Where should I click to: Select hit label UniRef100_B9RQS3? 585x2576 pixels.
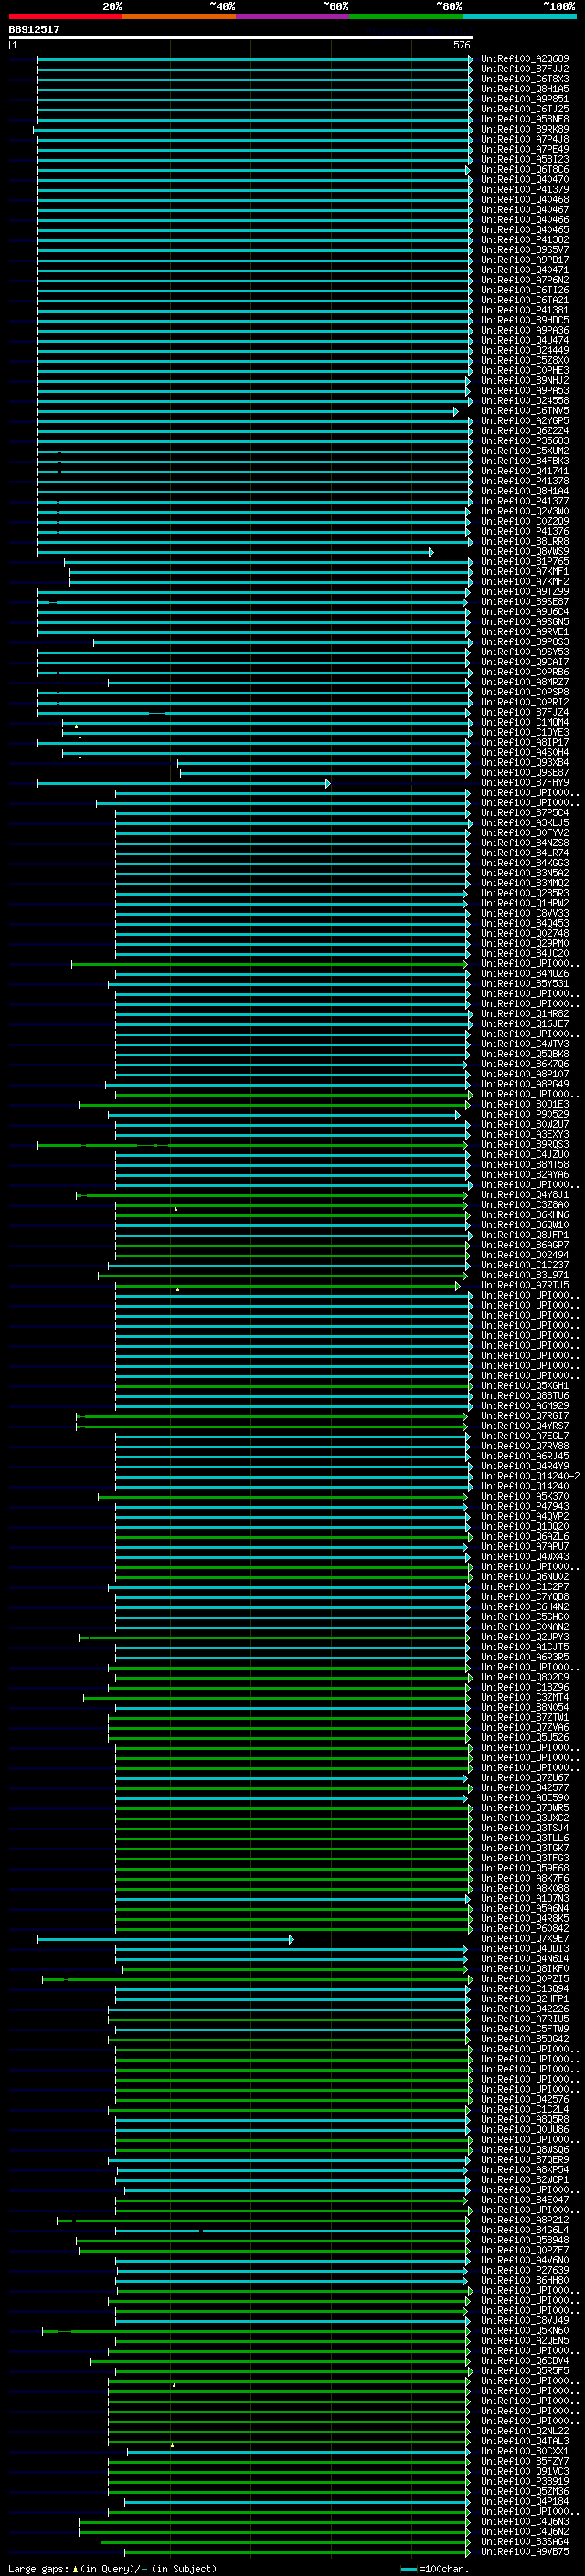[x=525, y=1145]
